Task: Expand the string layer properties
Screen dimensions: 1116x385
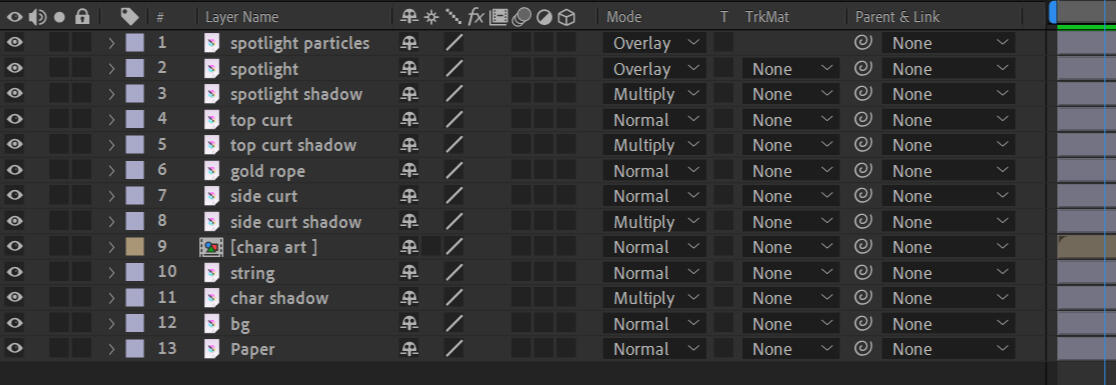Action: point(111,273)
